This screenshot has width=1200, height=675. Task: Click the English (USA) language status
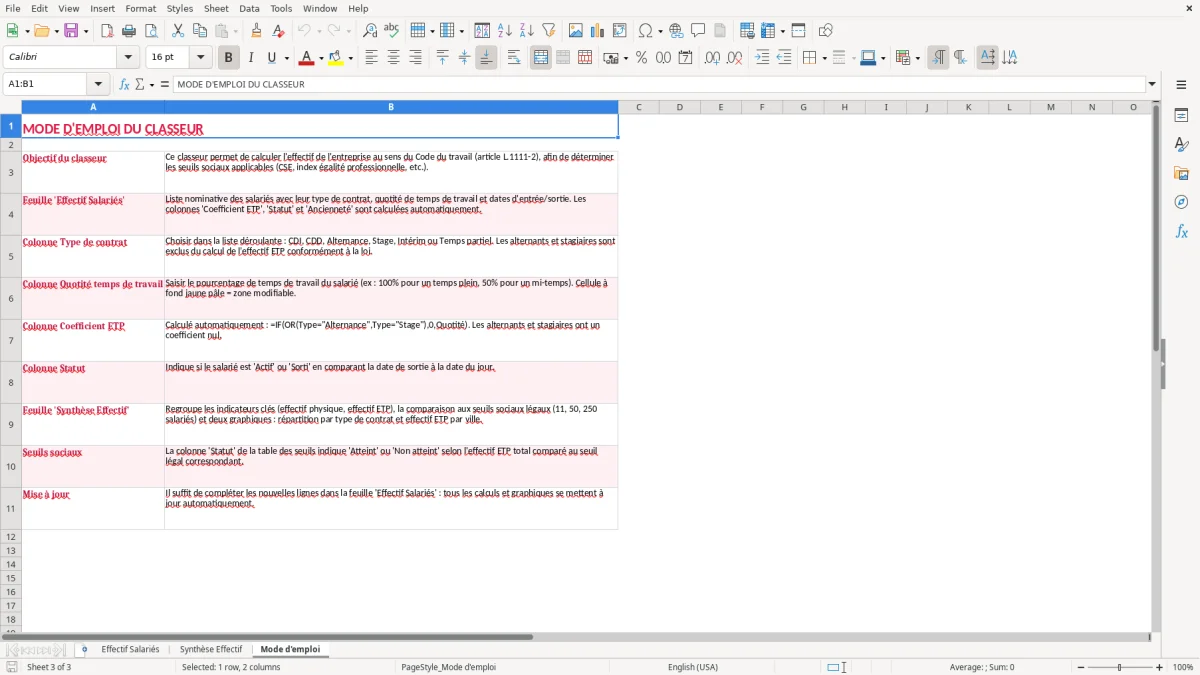692,667
